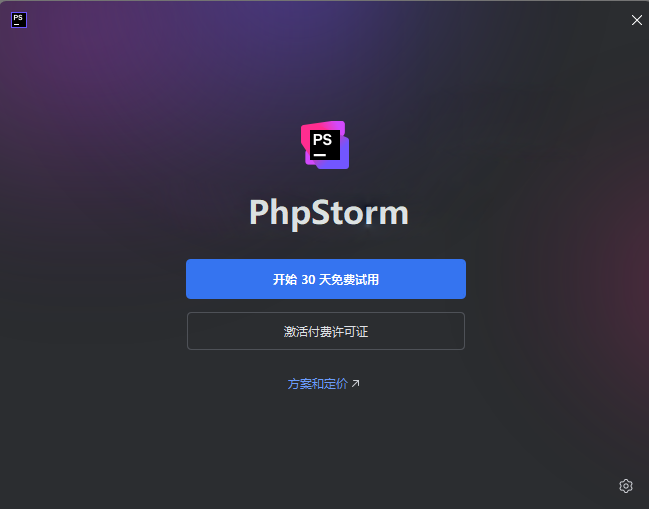Click the large PhpStorm logo

tap(325, 145)
